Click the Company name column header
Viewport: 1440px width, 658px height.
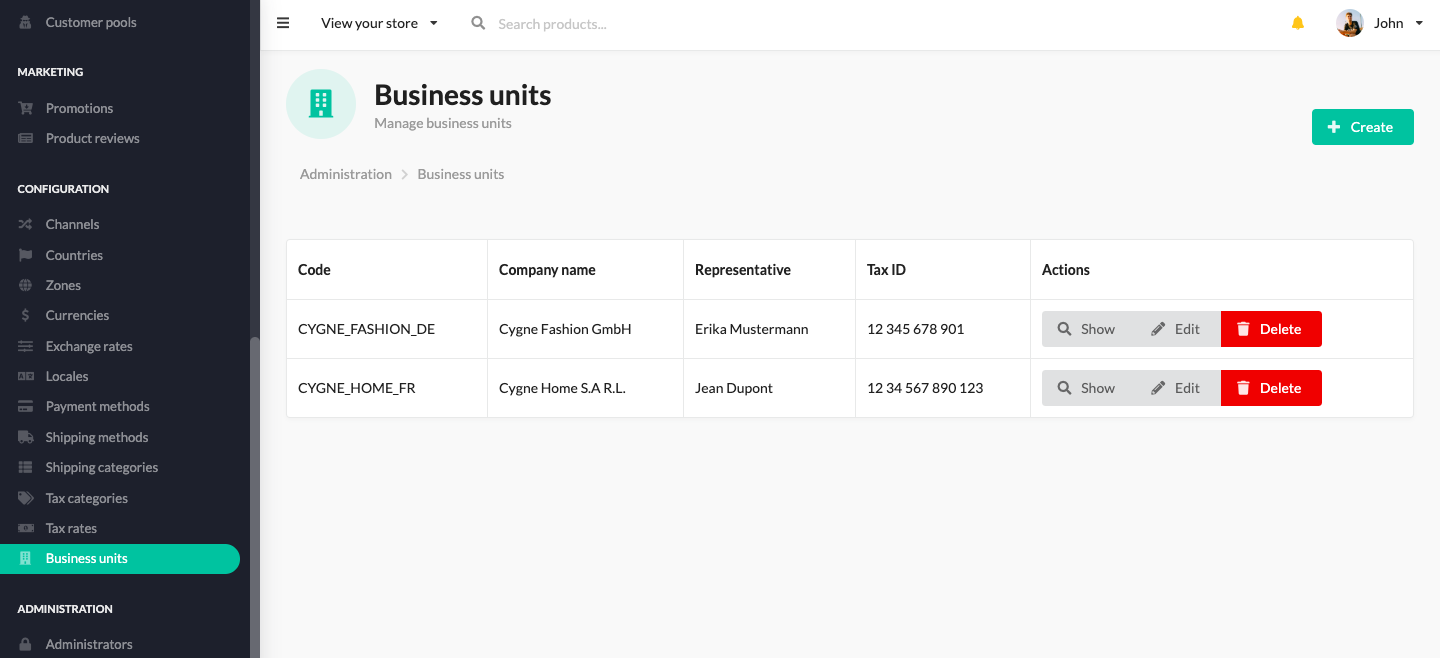586,270
